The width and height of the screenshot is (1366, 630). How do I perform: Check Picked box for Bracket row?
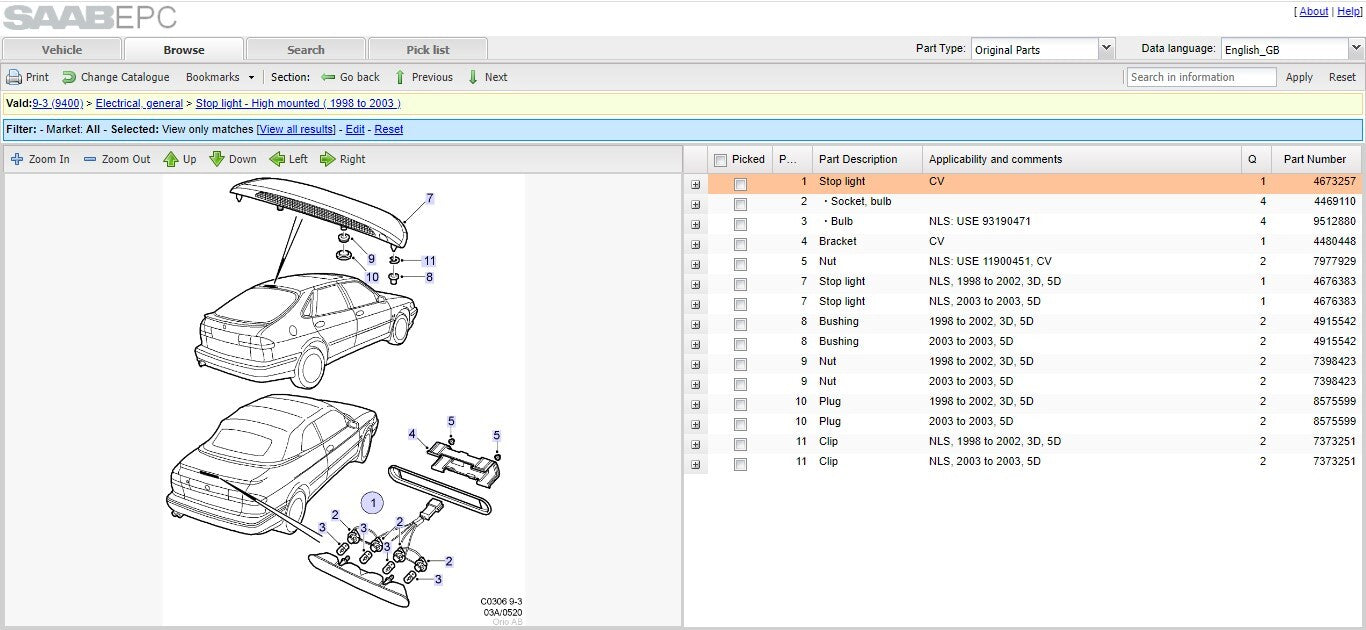(740, 244)
